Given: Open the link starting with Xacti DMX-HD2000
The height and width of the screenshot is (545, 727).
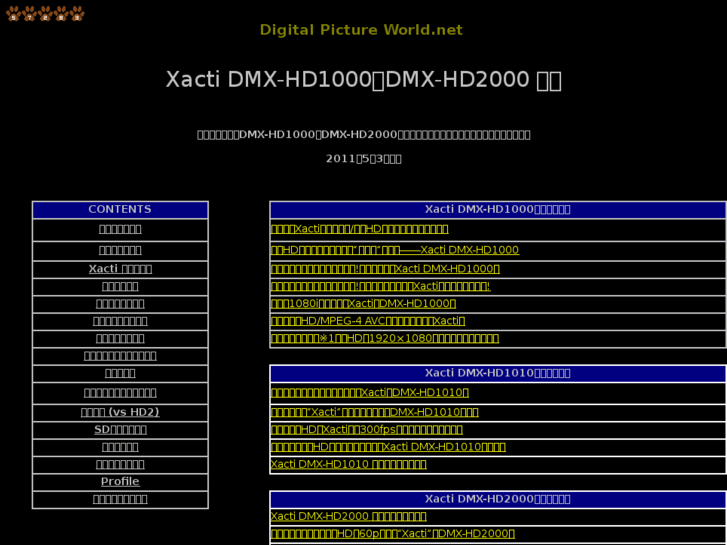Looking at the screenshot, I should (349, 516).
